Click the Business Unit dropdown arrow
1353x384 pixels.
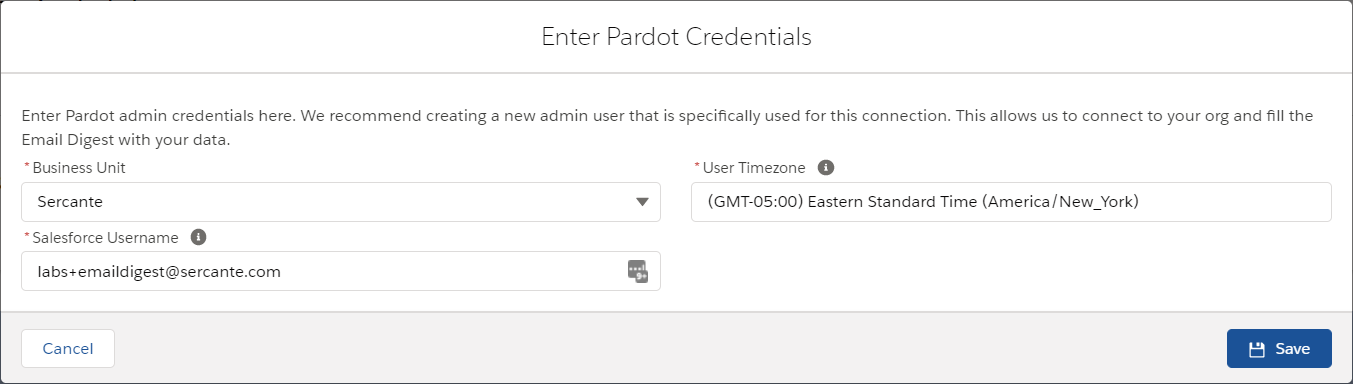pyautogui.click(x=642, y=202)
